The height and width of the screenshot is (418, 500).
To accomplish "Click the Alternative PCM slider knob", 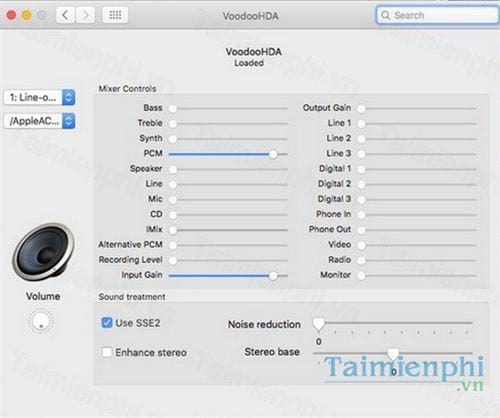I will pos(173,245).
